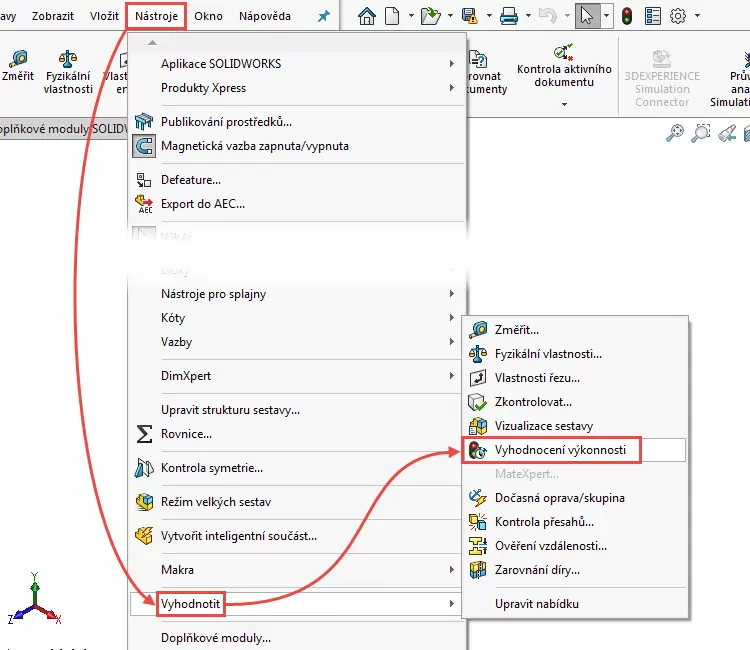Click Upravit nabídku

pyautogui.click(x=575, y=604)
